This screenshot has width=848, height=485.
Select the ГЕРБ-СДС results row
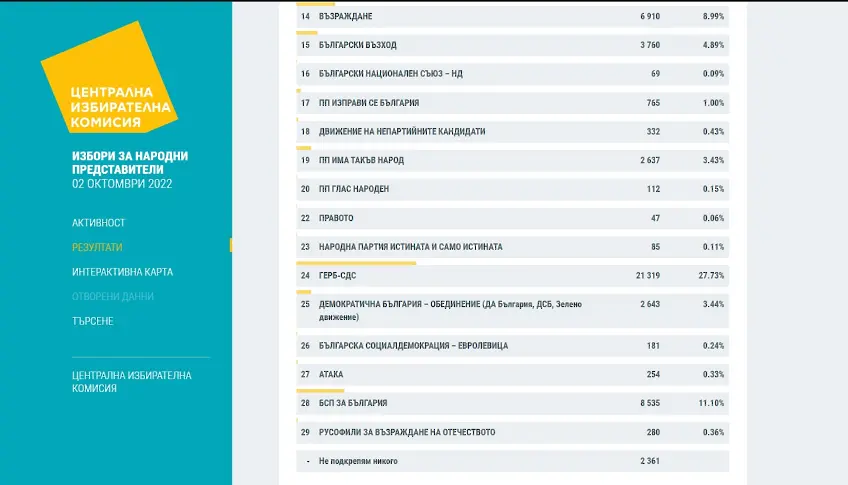[512, 275]
